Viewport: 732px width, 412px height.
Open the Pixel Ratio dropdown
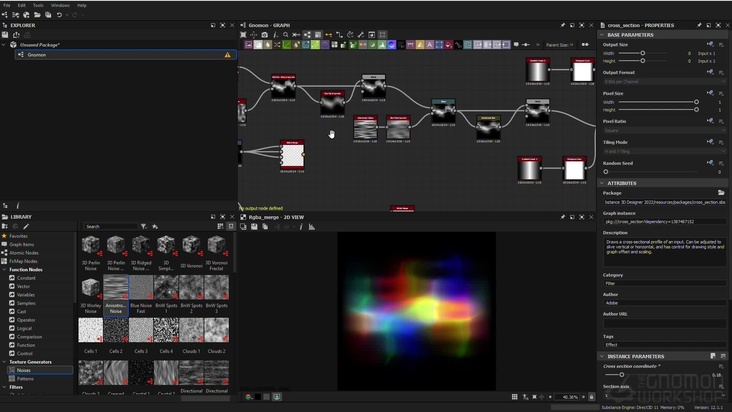[x=664, y=131]
